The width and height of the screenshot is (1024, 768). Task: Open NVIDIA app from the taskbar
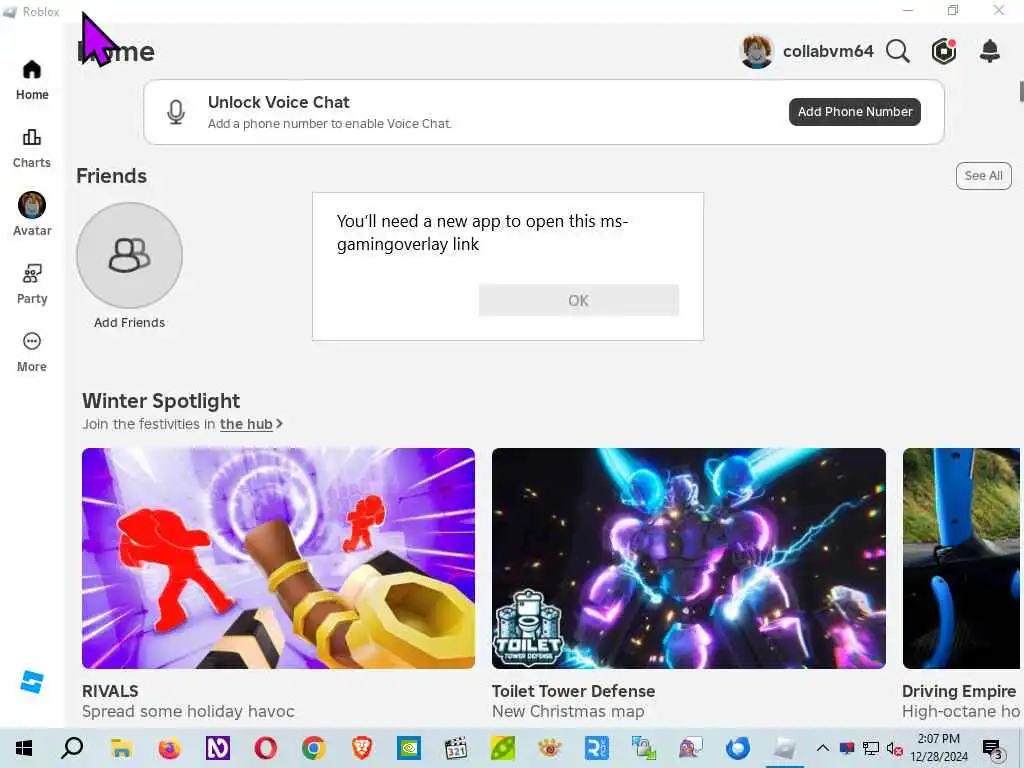pos(409,748)
